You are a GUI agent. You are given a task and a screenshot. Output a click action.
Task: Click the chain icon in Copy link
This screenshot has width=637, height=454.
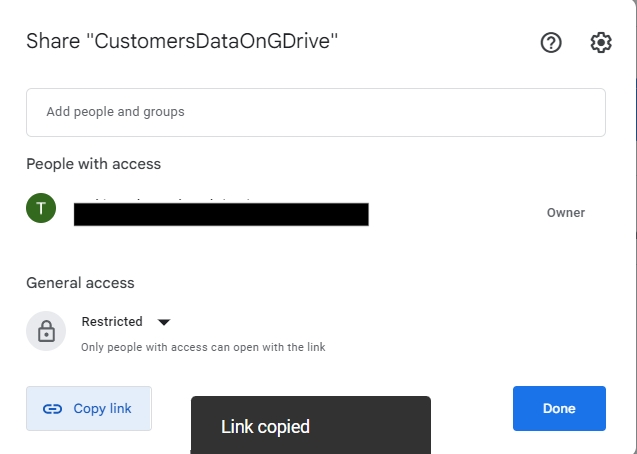[53, 409]
